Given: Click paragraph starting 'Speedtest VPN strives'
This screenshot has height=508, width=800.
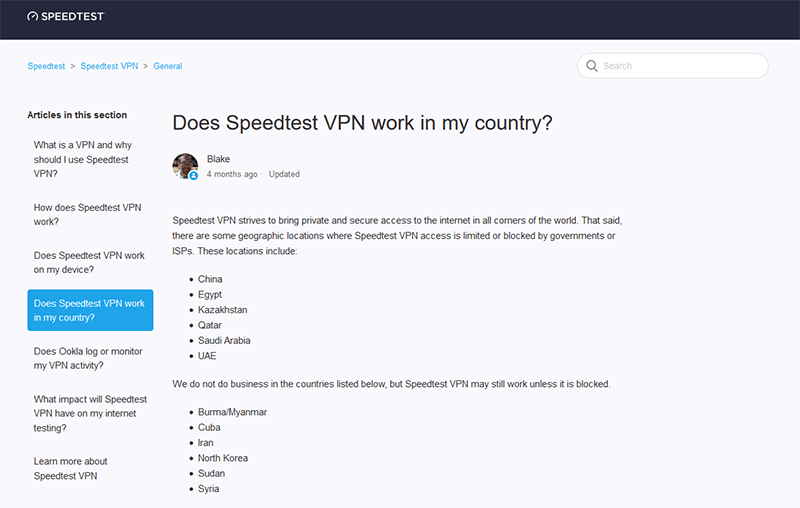Looking at the screenshot, I should point(397,236).
